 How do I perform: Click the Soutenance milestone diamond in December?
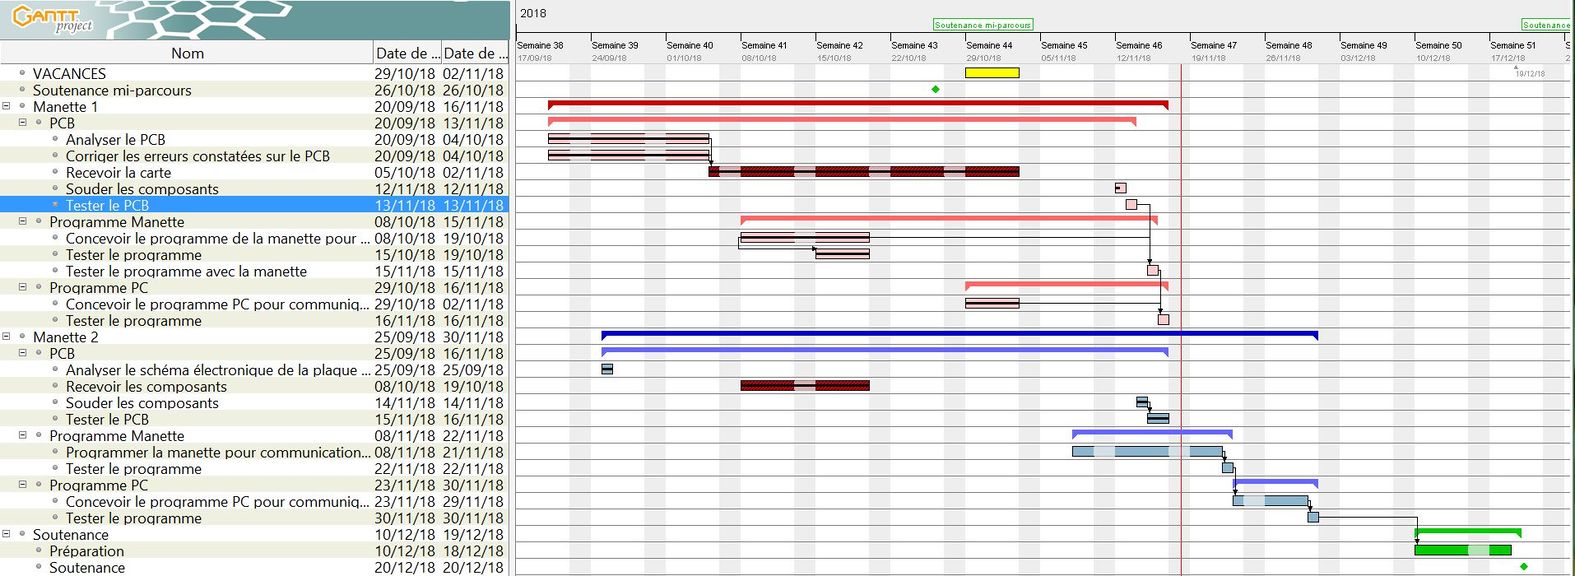point(1523,567)
